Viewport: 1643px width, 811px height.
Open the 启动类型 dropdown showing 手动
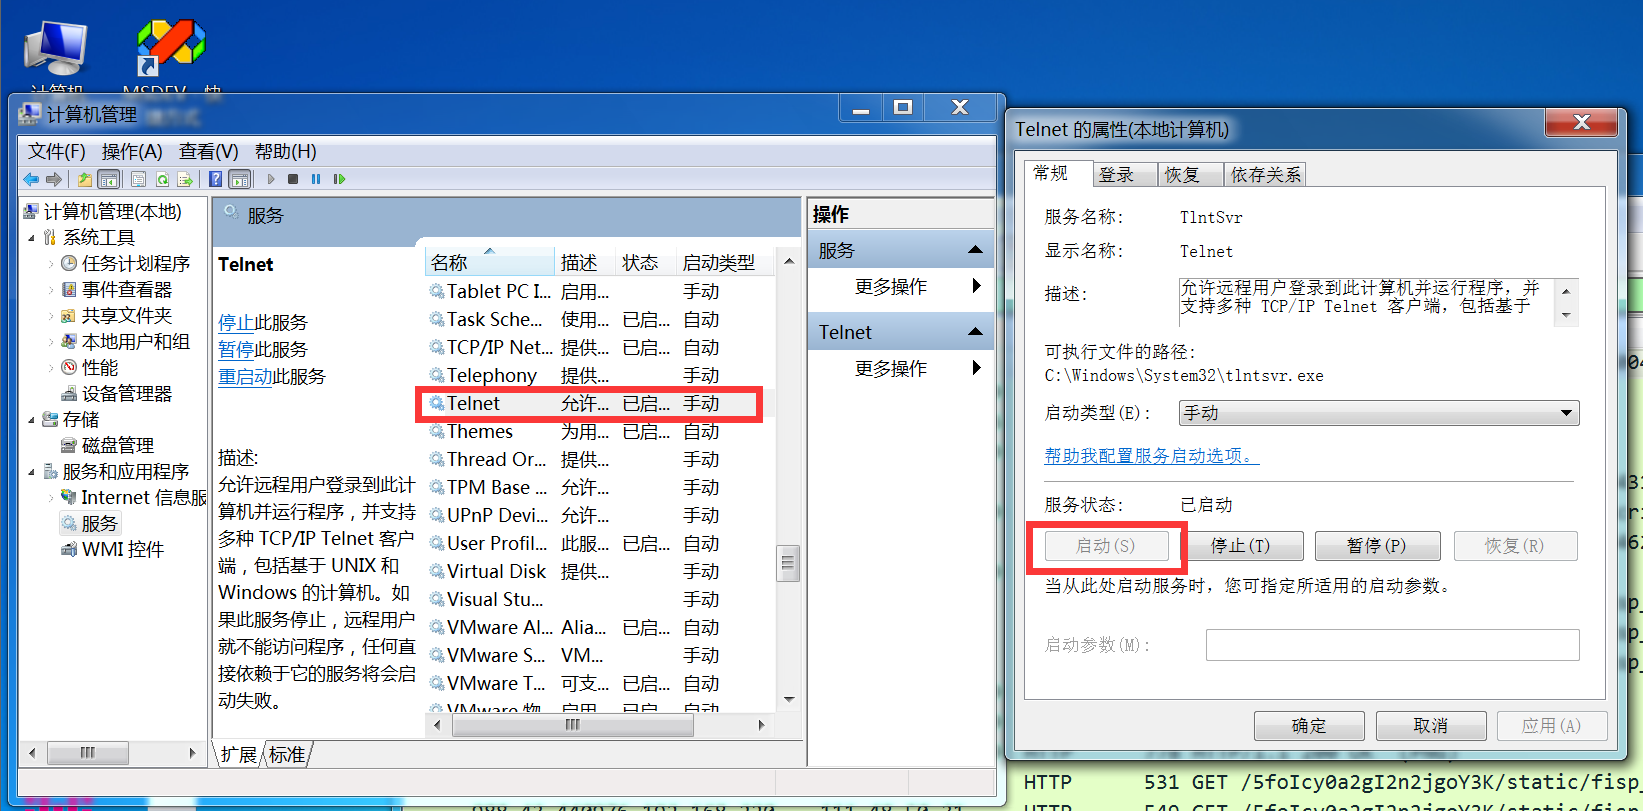1379,413
